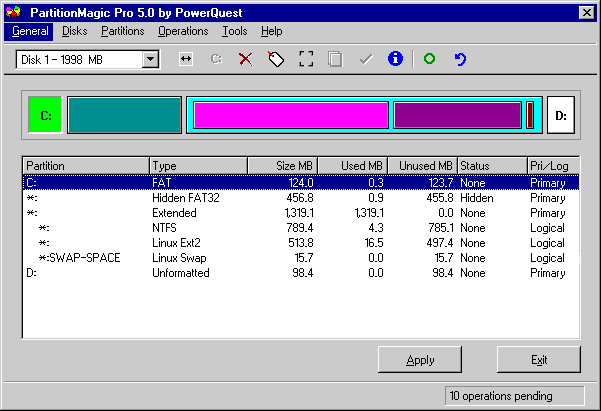Click the Delete partition red X icon
Viewport: 601px width, 411px height.
245,59
